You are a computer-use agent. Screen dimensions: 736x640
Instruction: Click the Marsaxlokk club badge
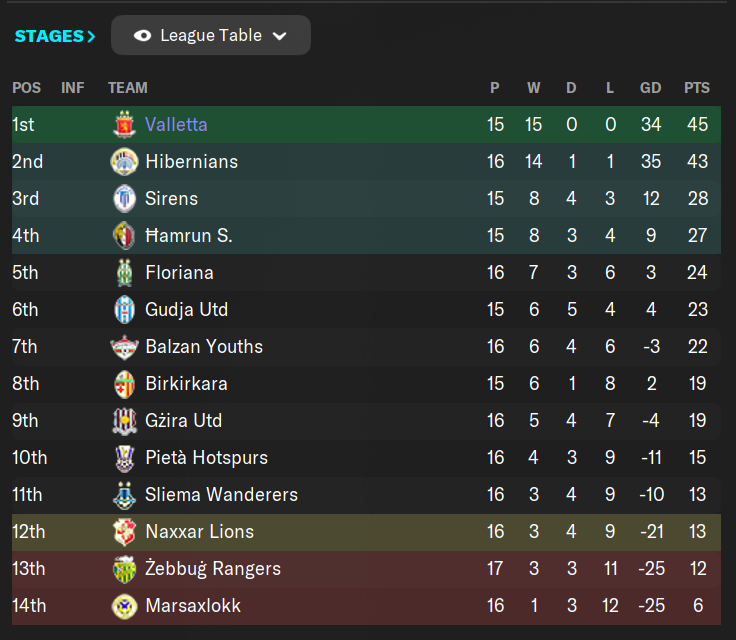click(124, 606)
